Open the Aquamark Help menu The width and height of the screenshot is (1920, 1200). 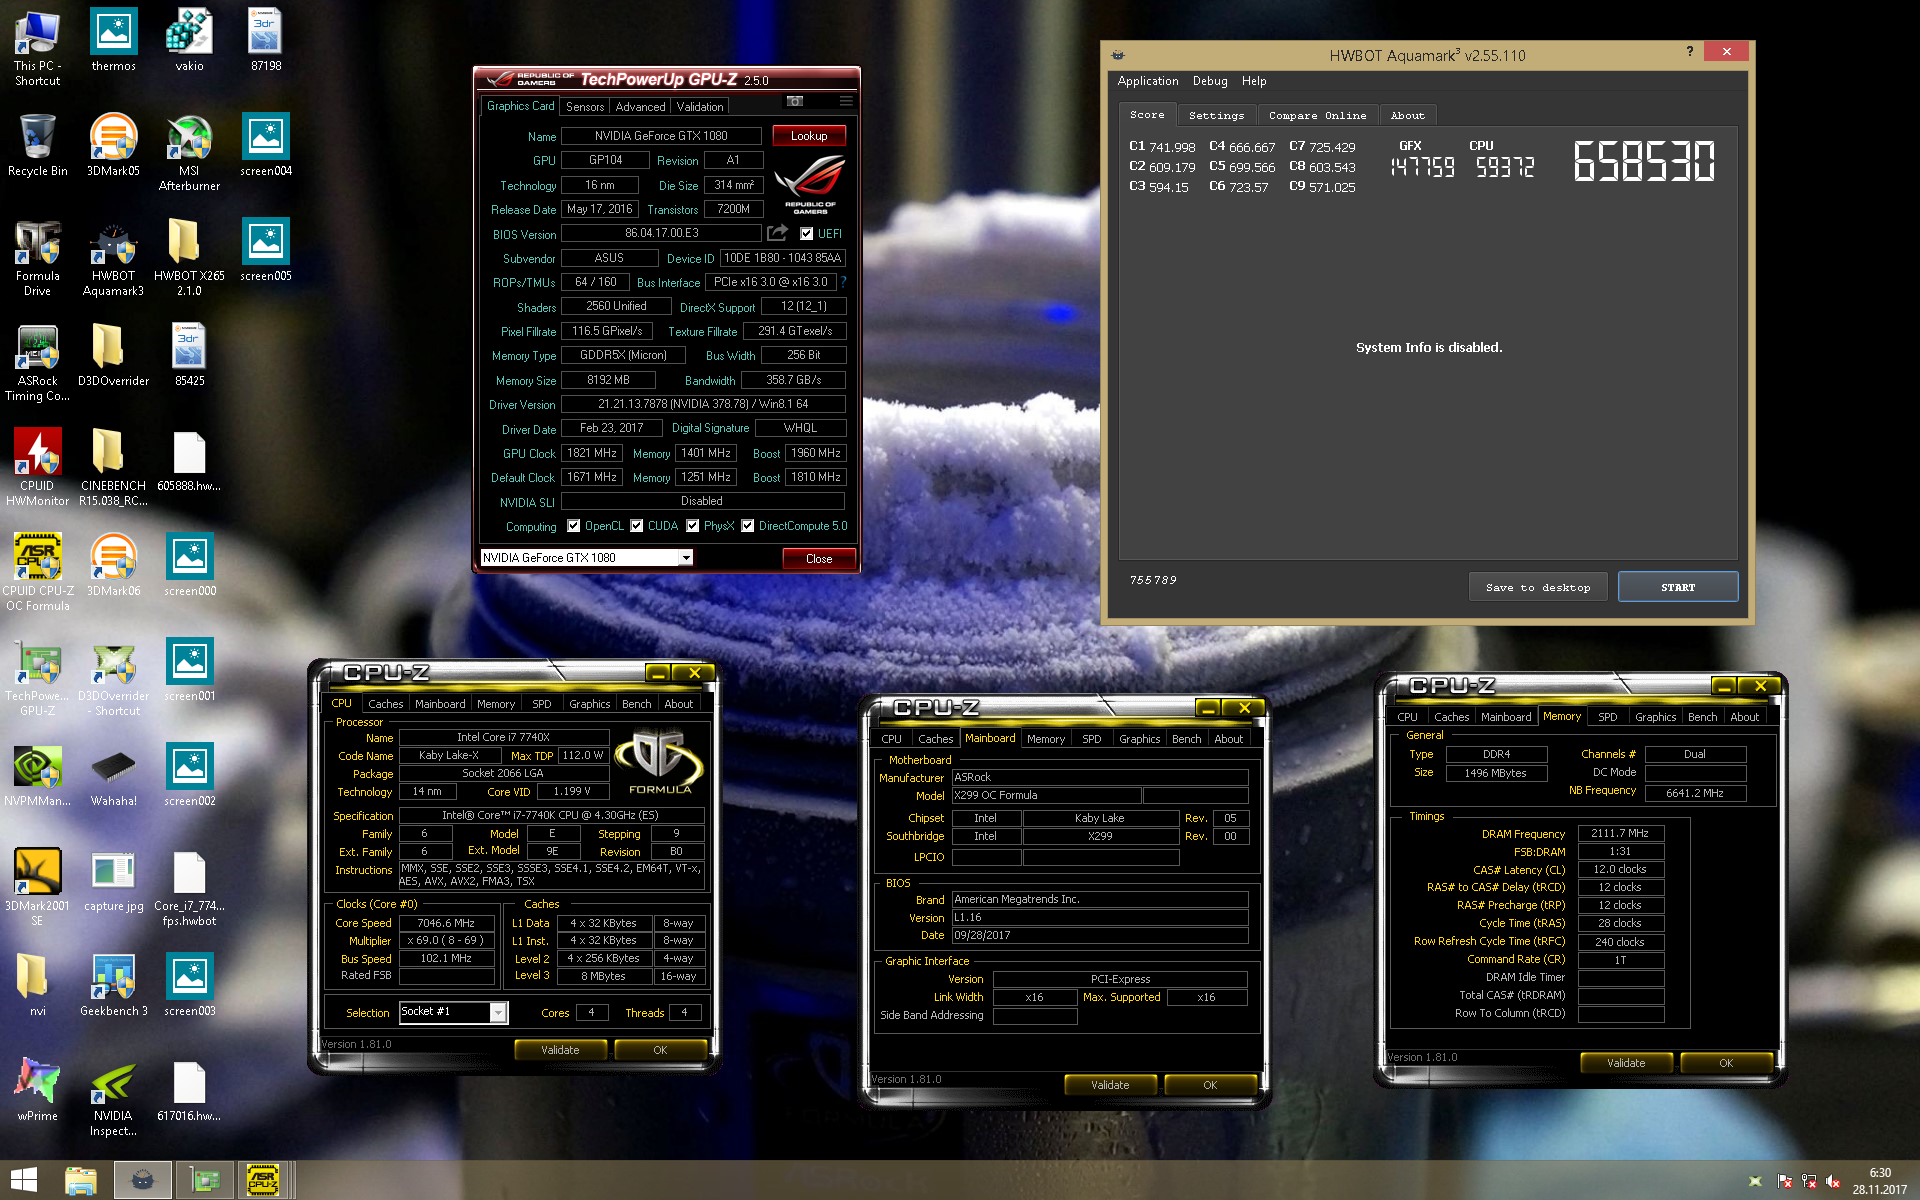[x=1254, y=81]
